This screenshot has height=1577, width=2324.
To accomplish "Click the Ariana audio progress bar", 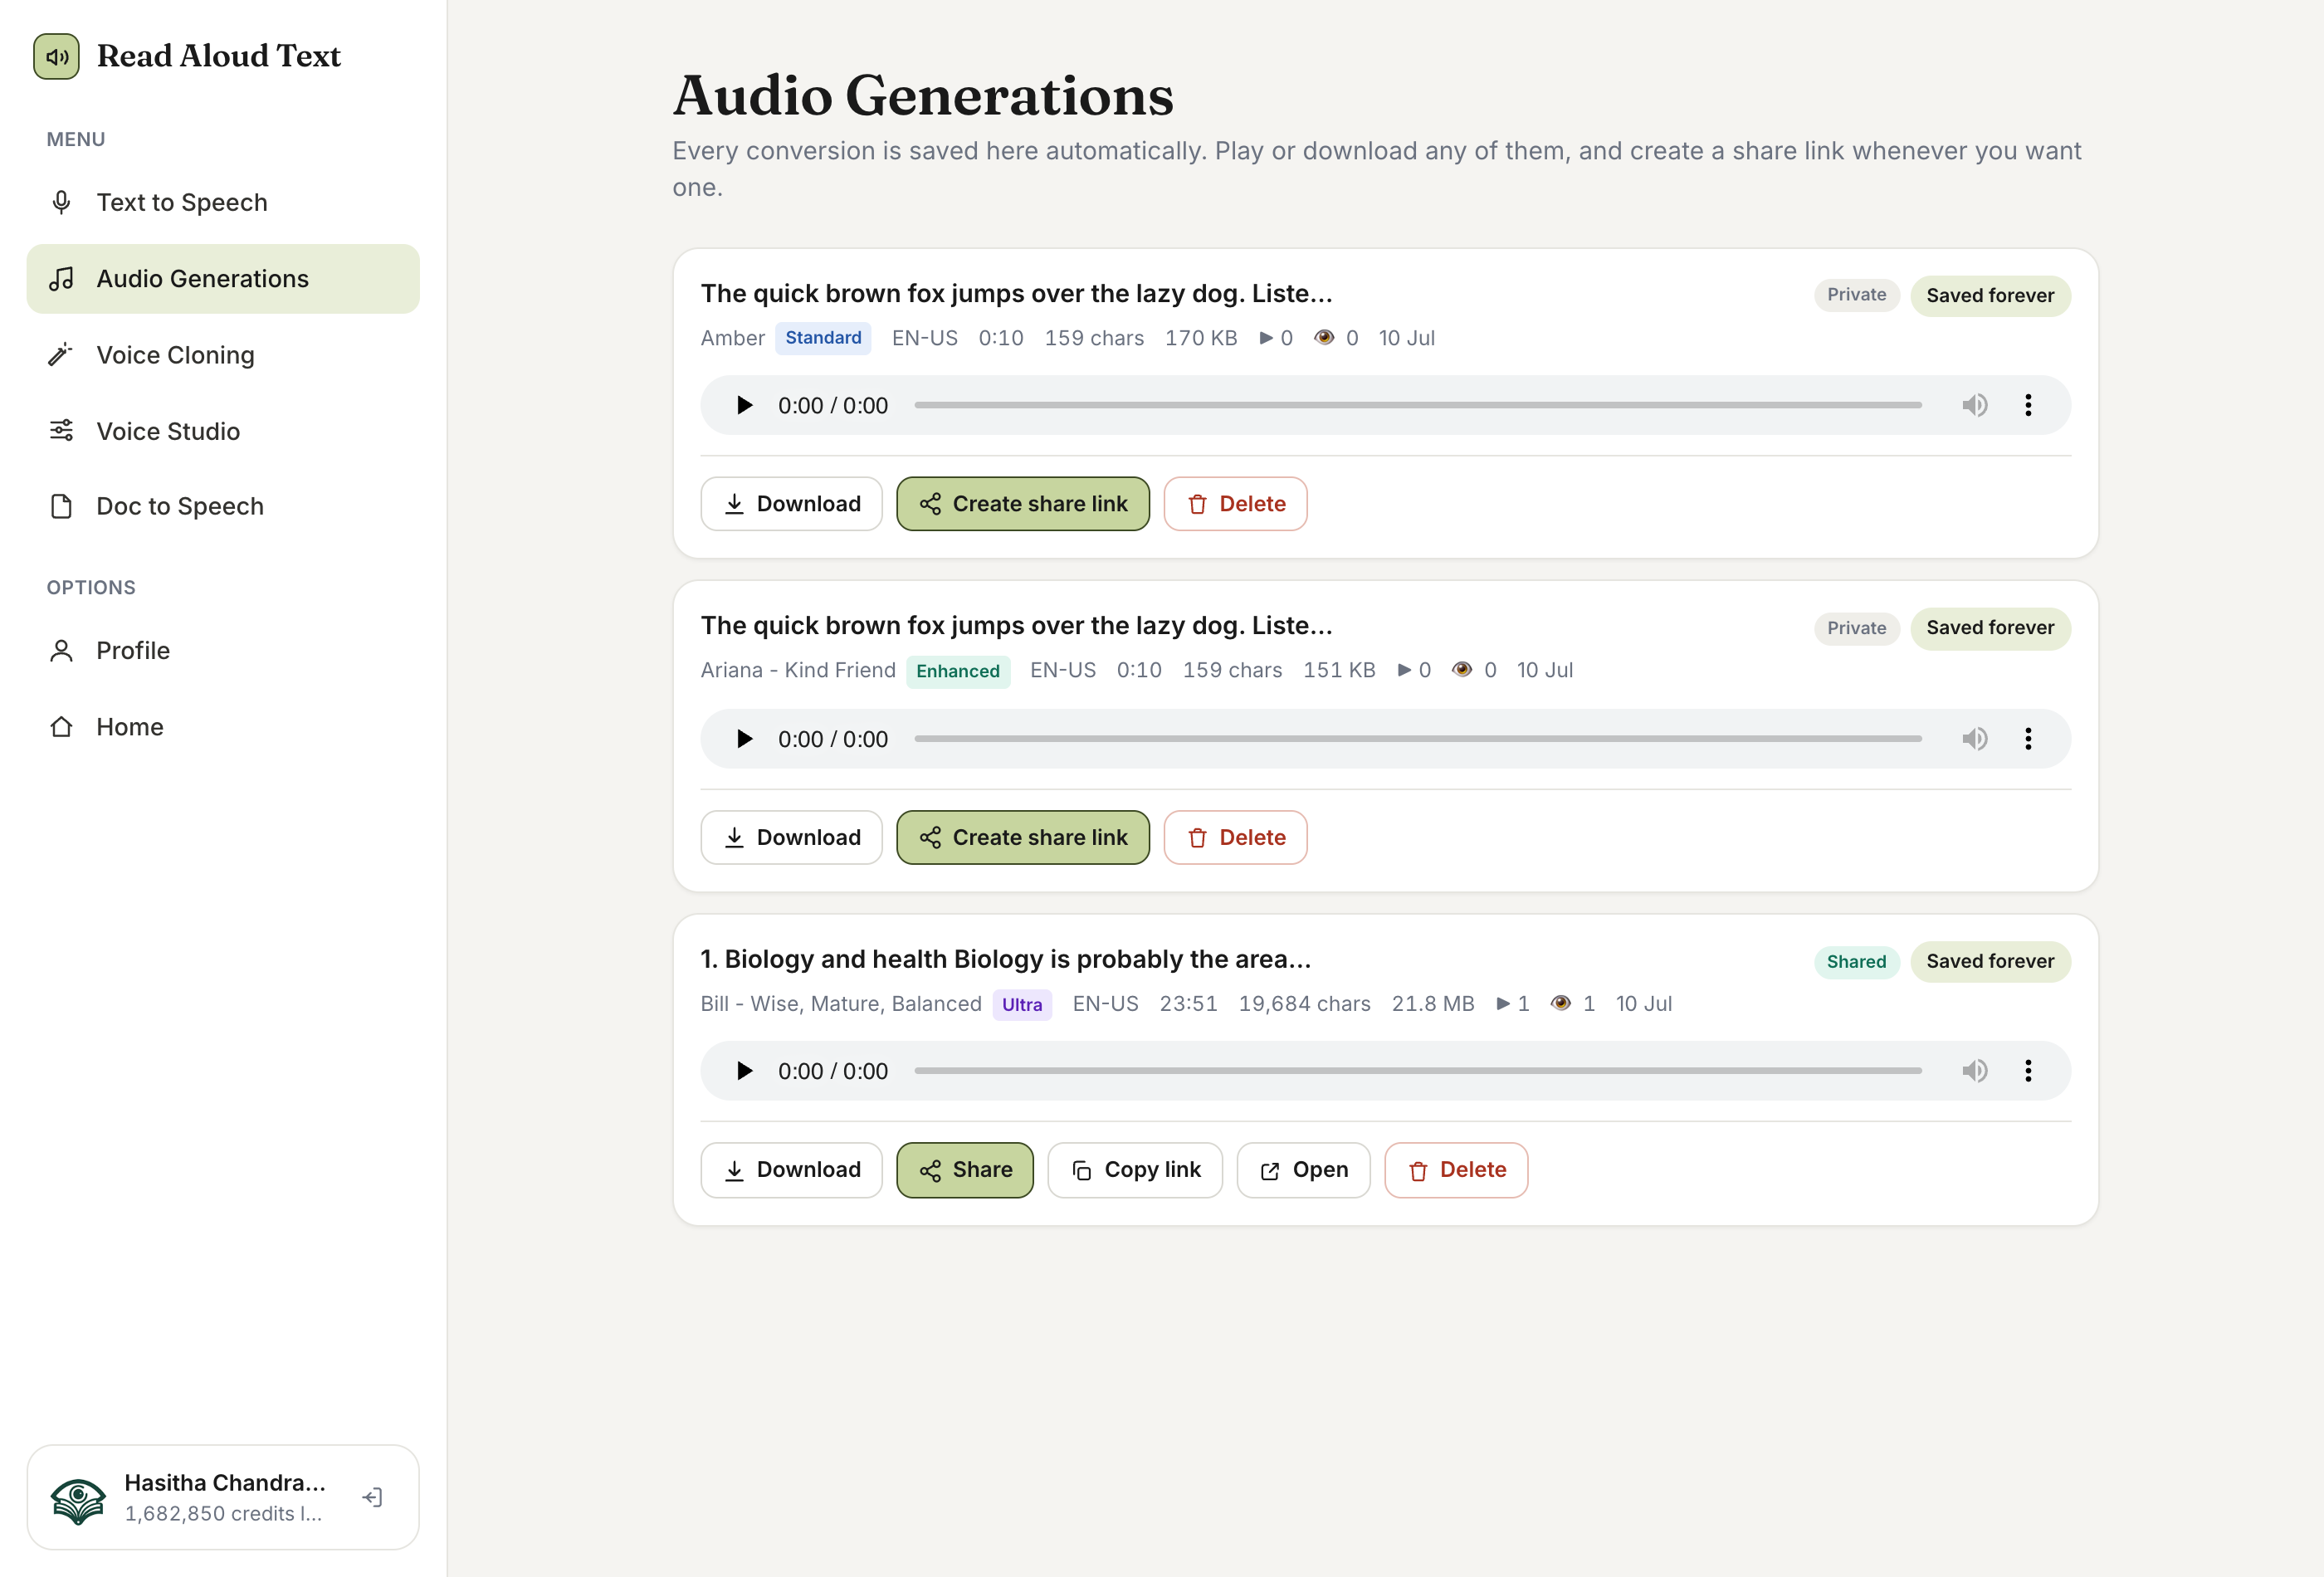I will [1418, 739].
